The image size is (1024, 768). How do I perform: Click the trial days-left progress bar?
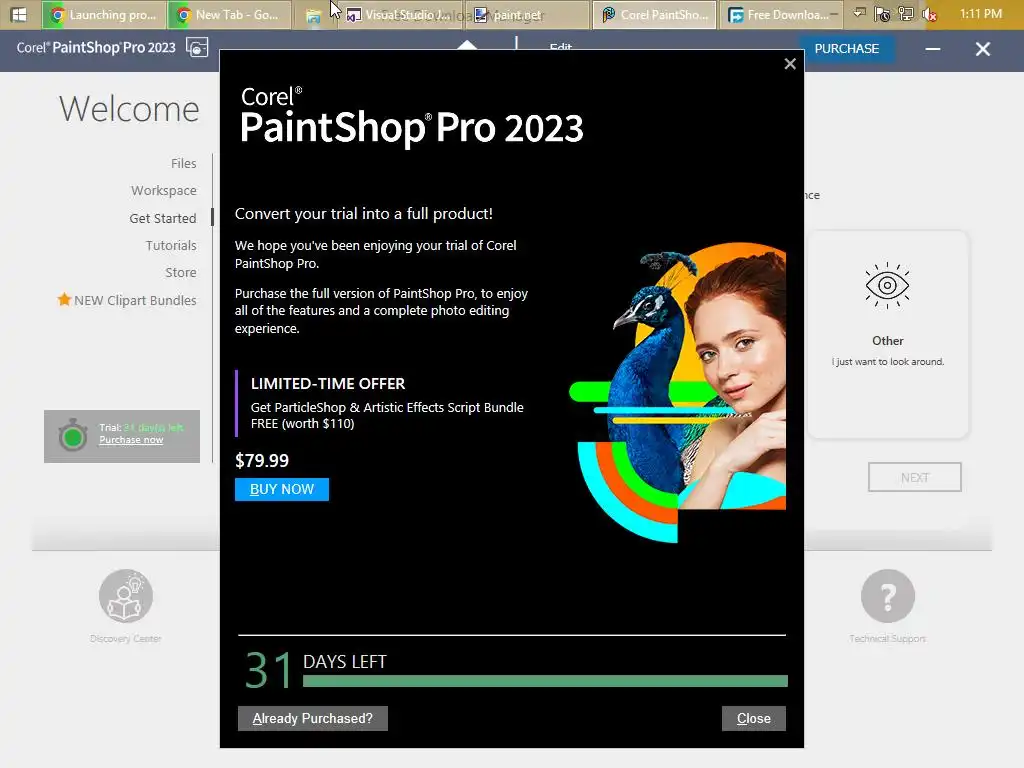tap(545, 681)
